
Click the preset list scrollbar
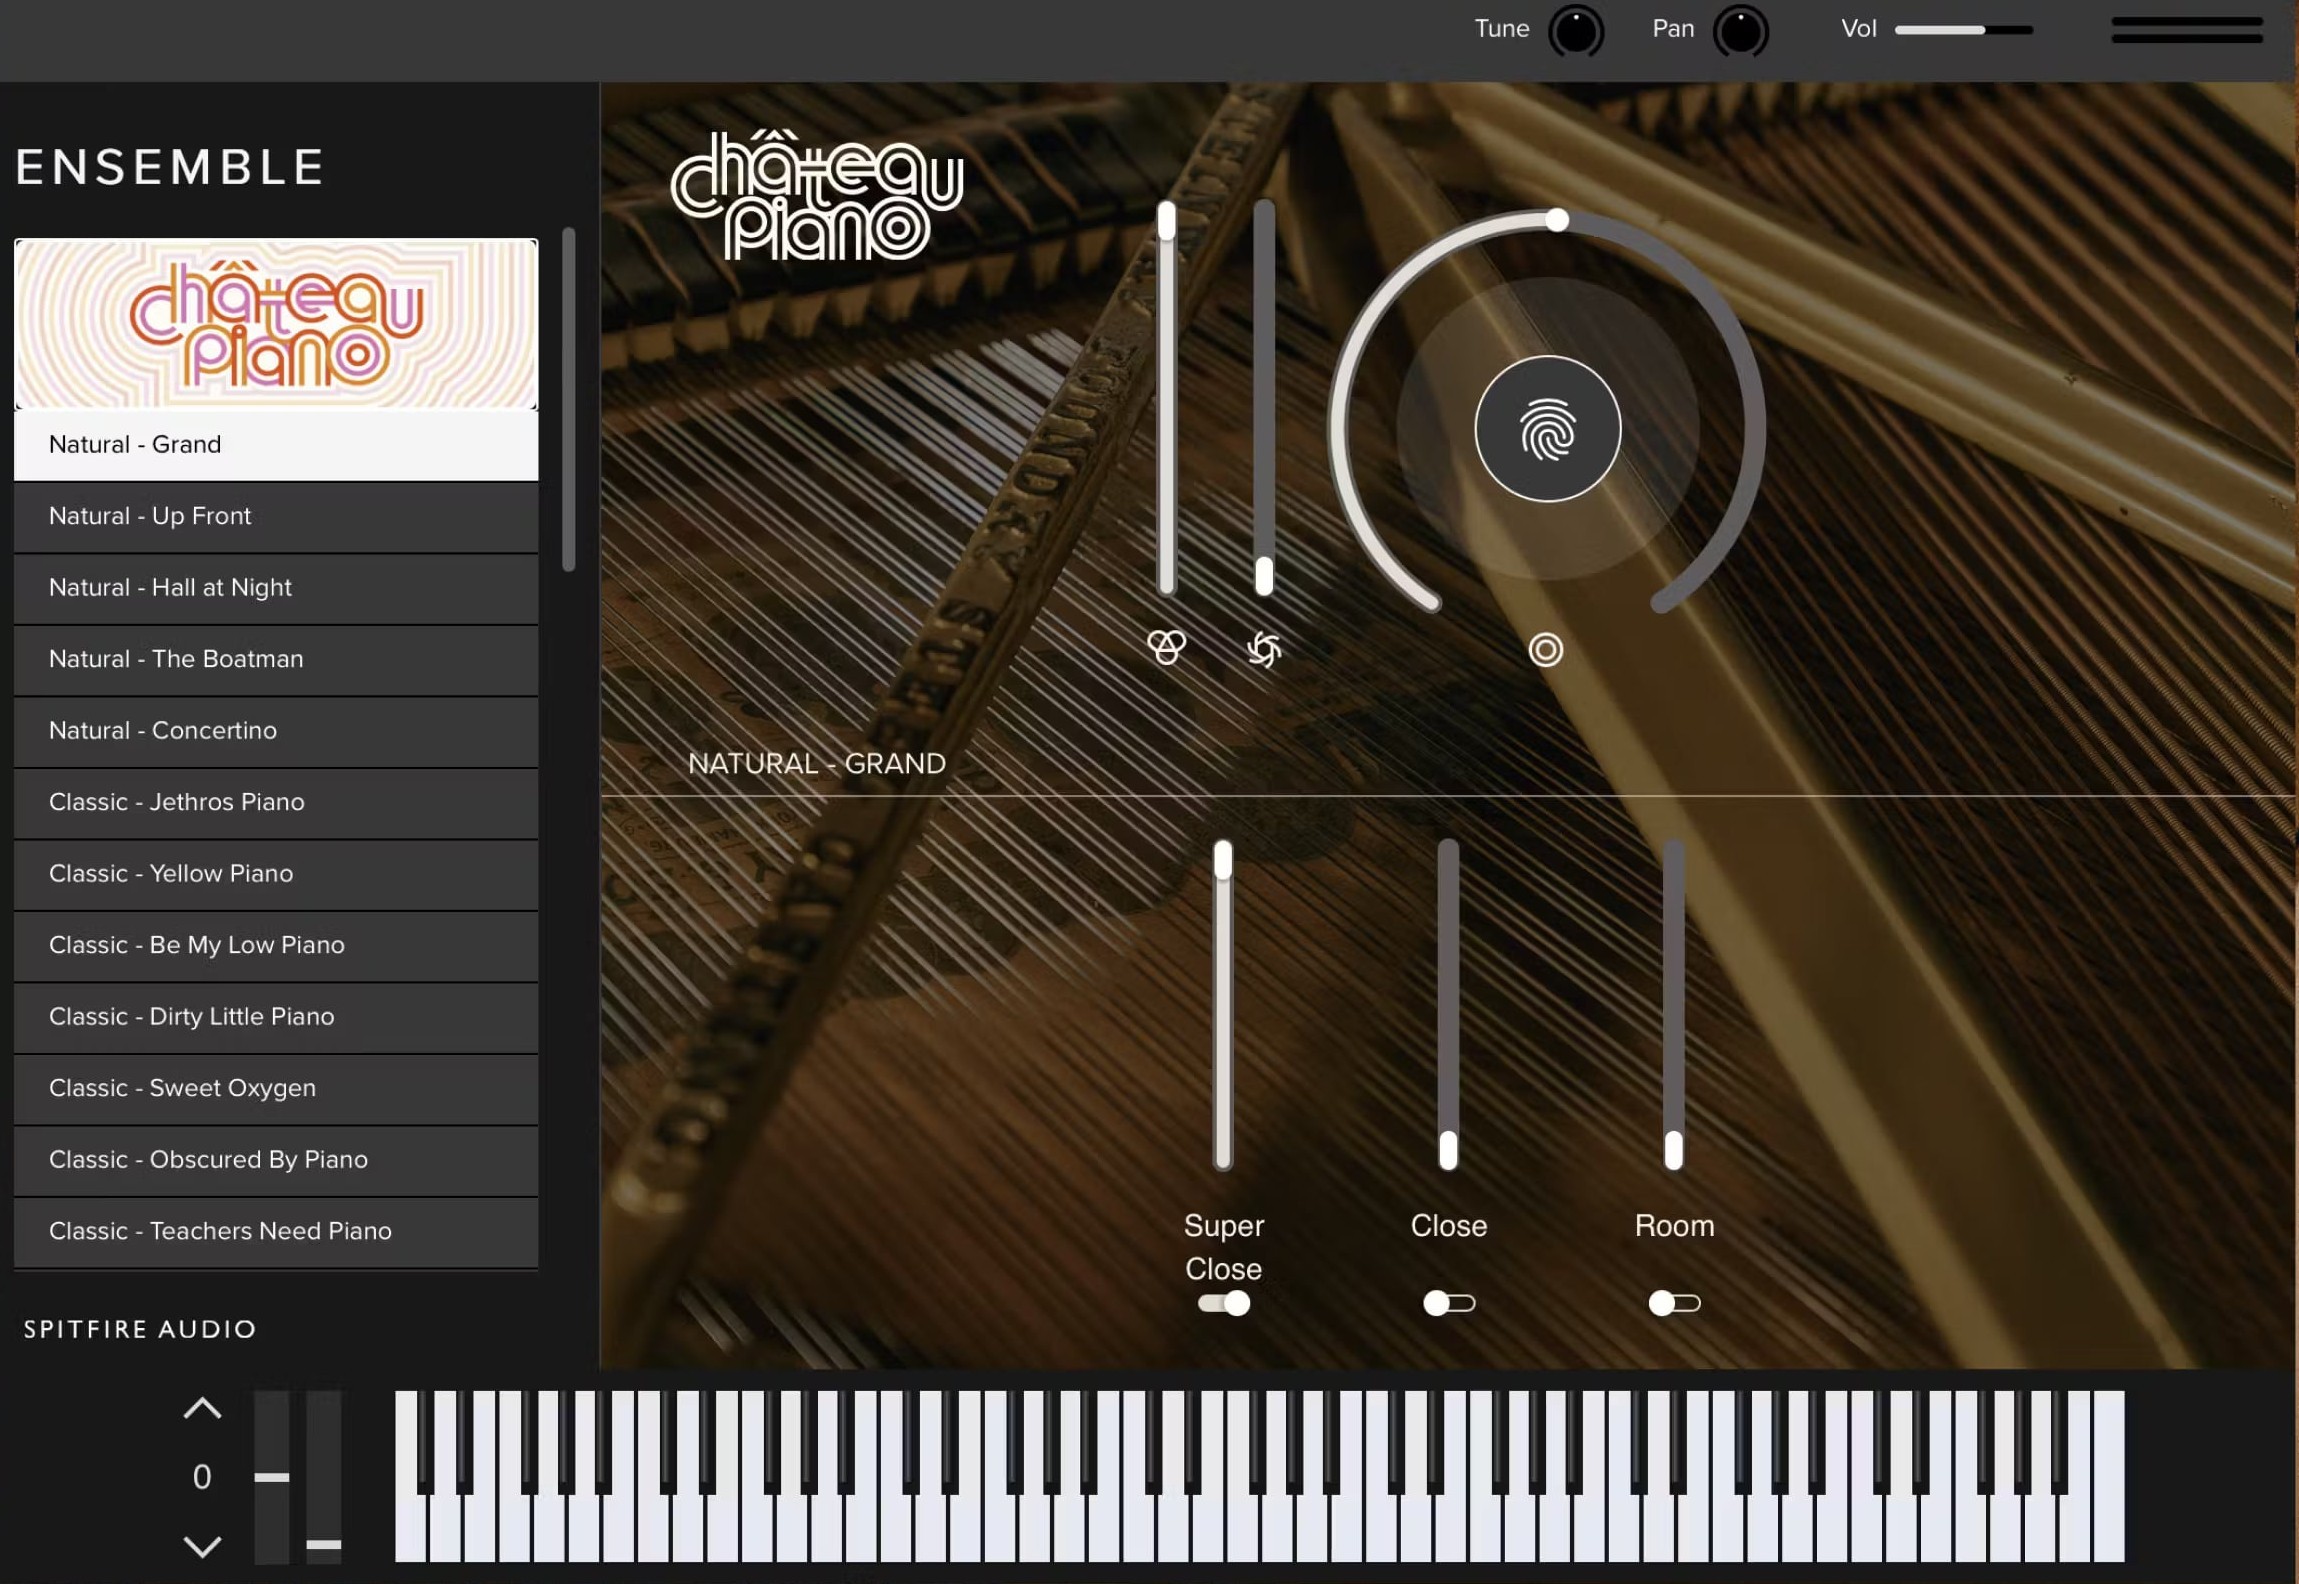tap(568, 400)
